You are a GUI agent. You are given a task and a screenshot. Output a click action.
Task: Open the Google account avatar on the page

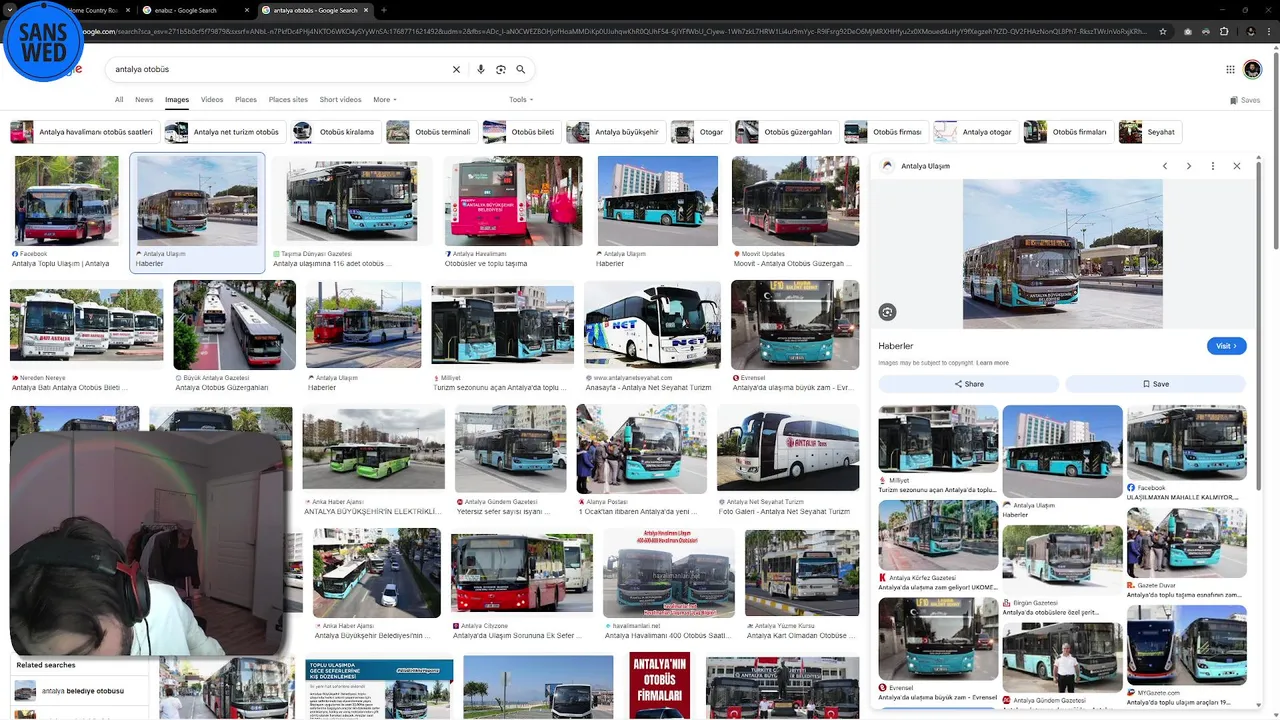[1252, 69]
